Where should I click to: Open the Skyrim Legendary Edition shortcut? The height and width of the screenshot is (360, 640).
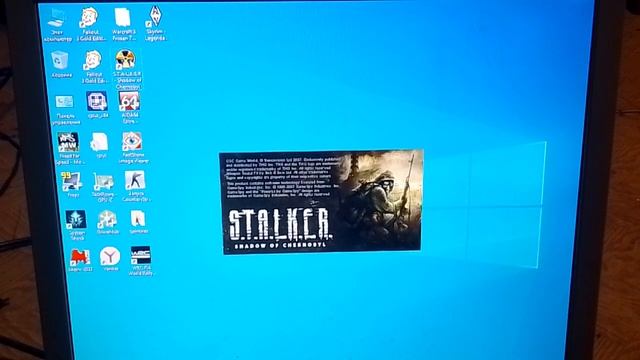click(x=156, y=24)
